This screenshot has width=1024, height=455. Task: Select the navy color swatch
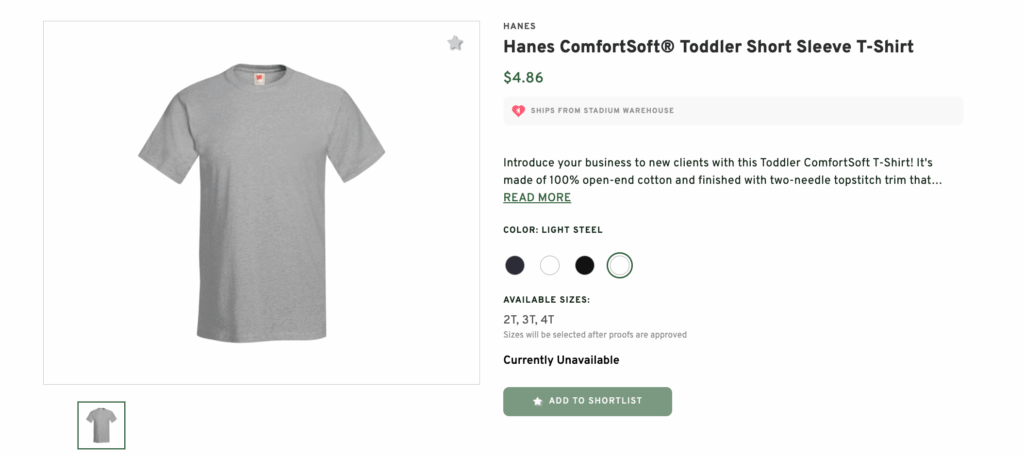515,265
